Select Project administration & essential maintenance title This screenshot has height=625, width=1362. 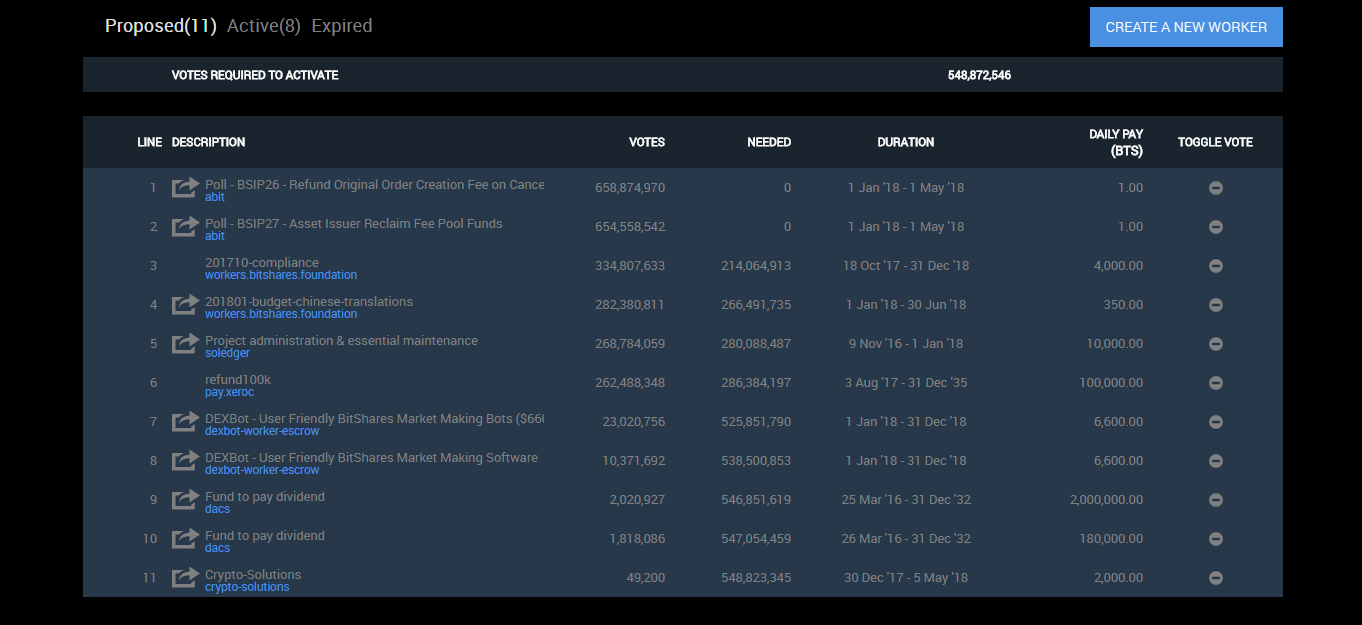341,341
